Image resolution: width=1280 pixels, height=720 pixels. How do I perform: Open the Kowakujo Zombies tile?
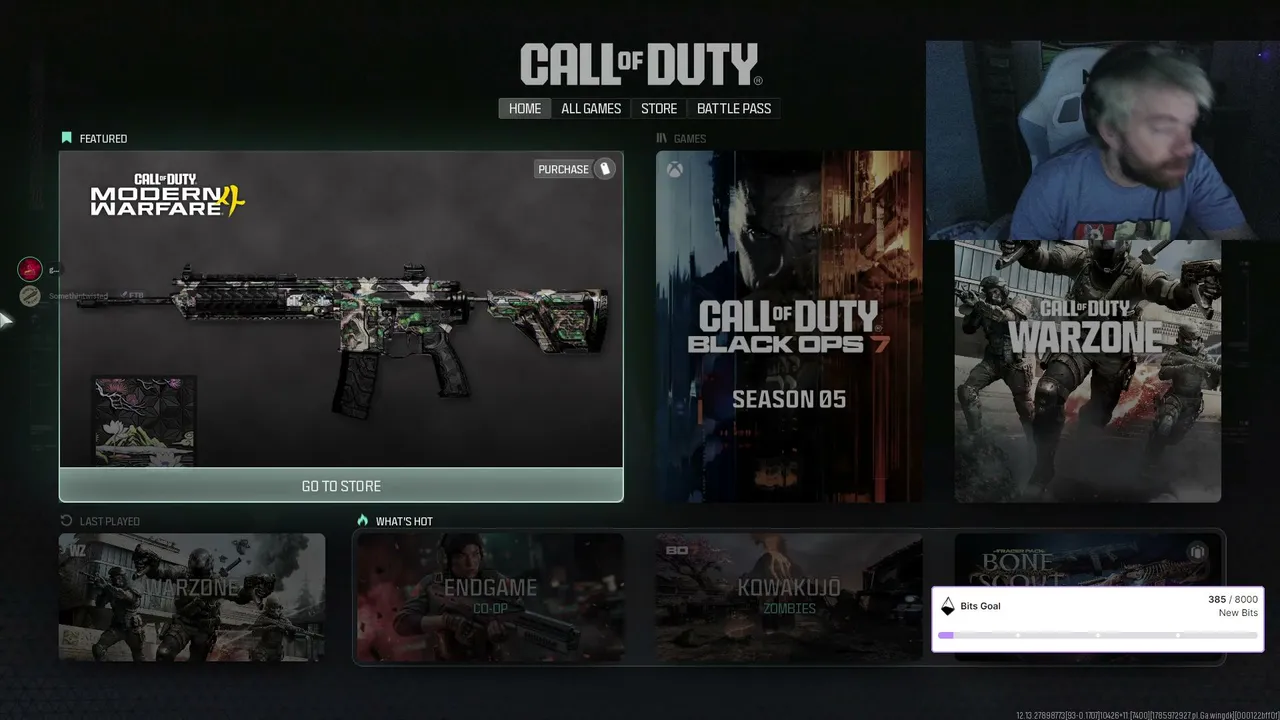(x=789, y=597)
